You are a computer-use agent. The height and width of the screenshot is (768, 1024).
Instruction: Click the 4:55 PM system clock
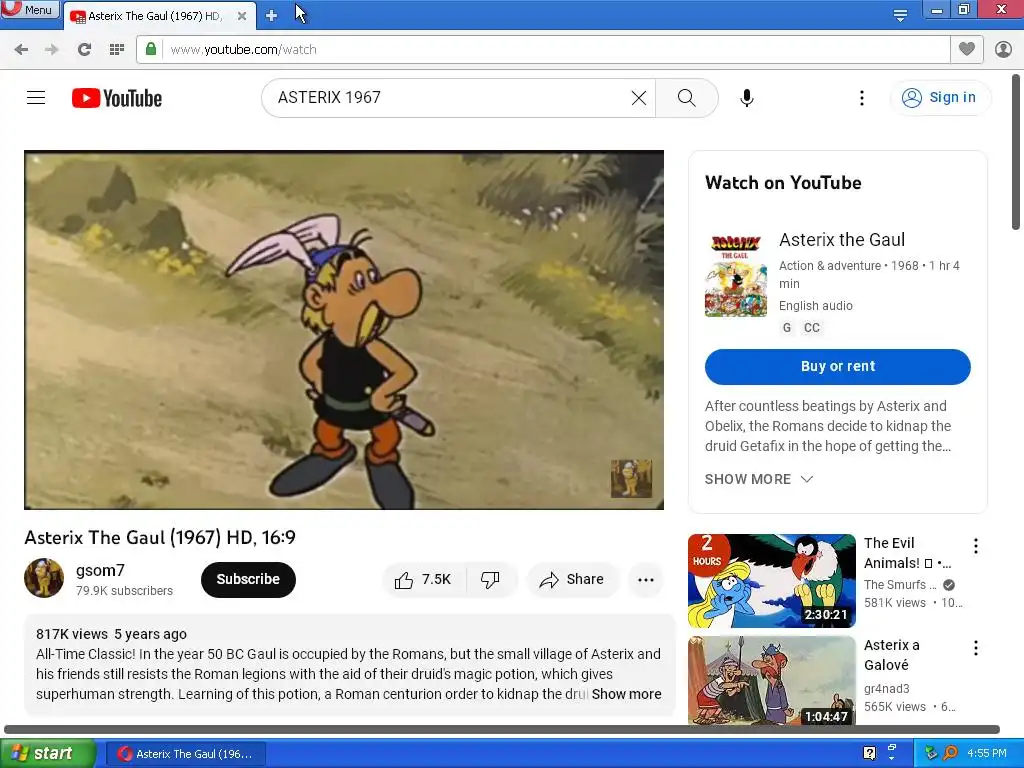(x=987, y=753)
